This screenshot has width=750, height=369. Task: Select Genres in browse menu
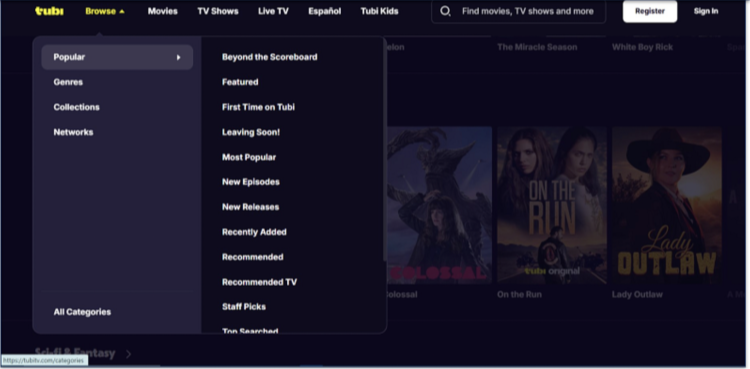[x=68, y=82]
